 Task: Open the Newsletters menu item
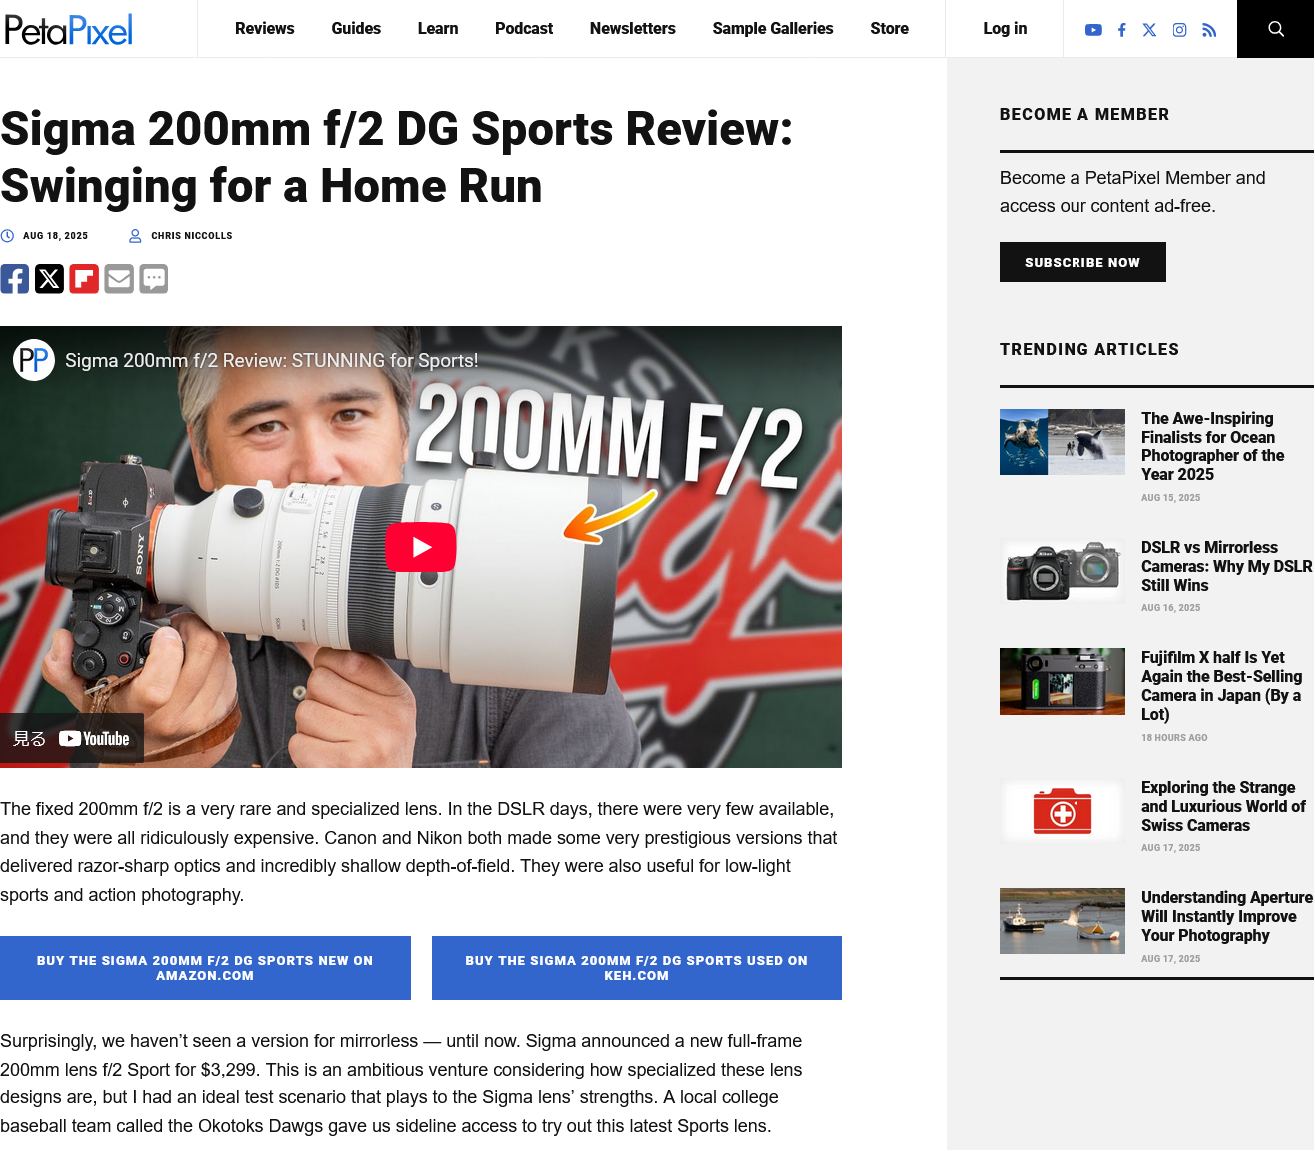[633, 29]
